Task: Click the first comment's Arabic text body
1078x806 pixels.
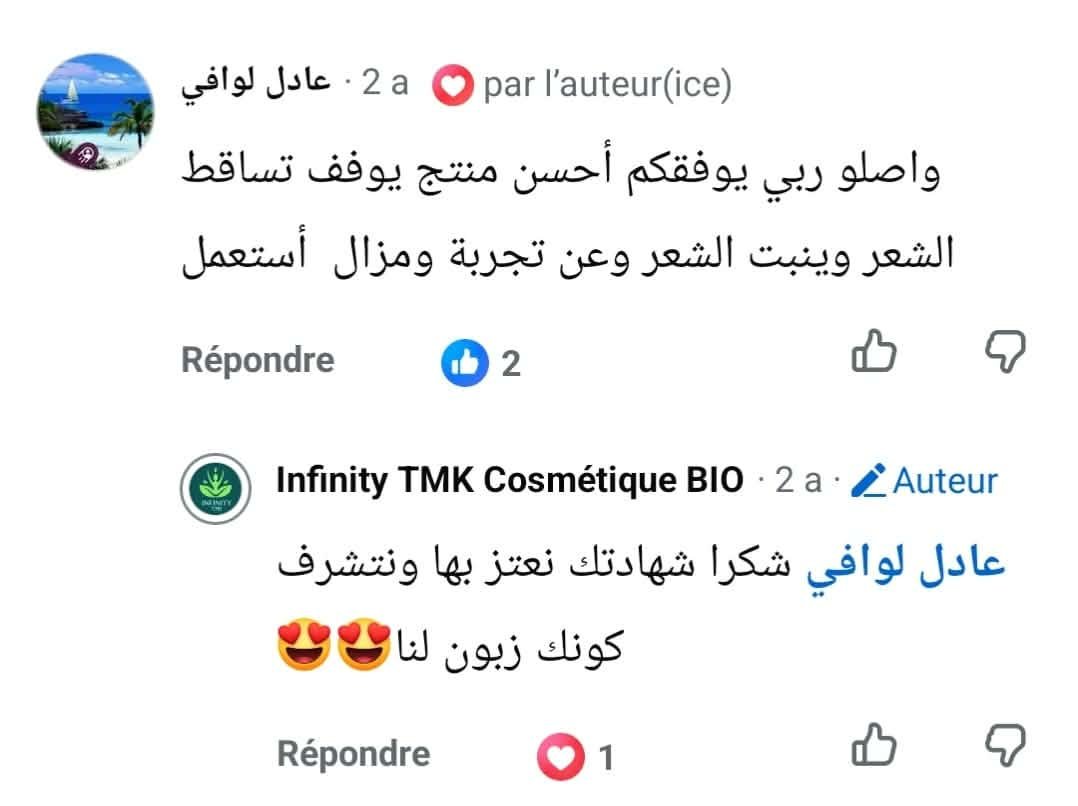Action: [568, 211]
